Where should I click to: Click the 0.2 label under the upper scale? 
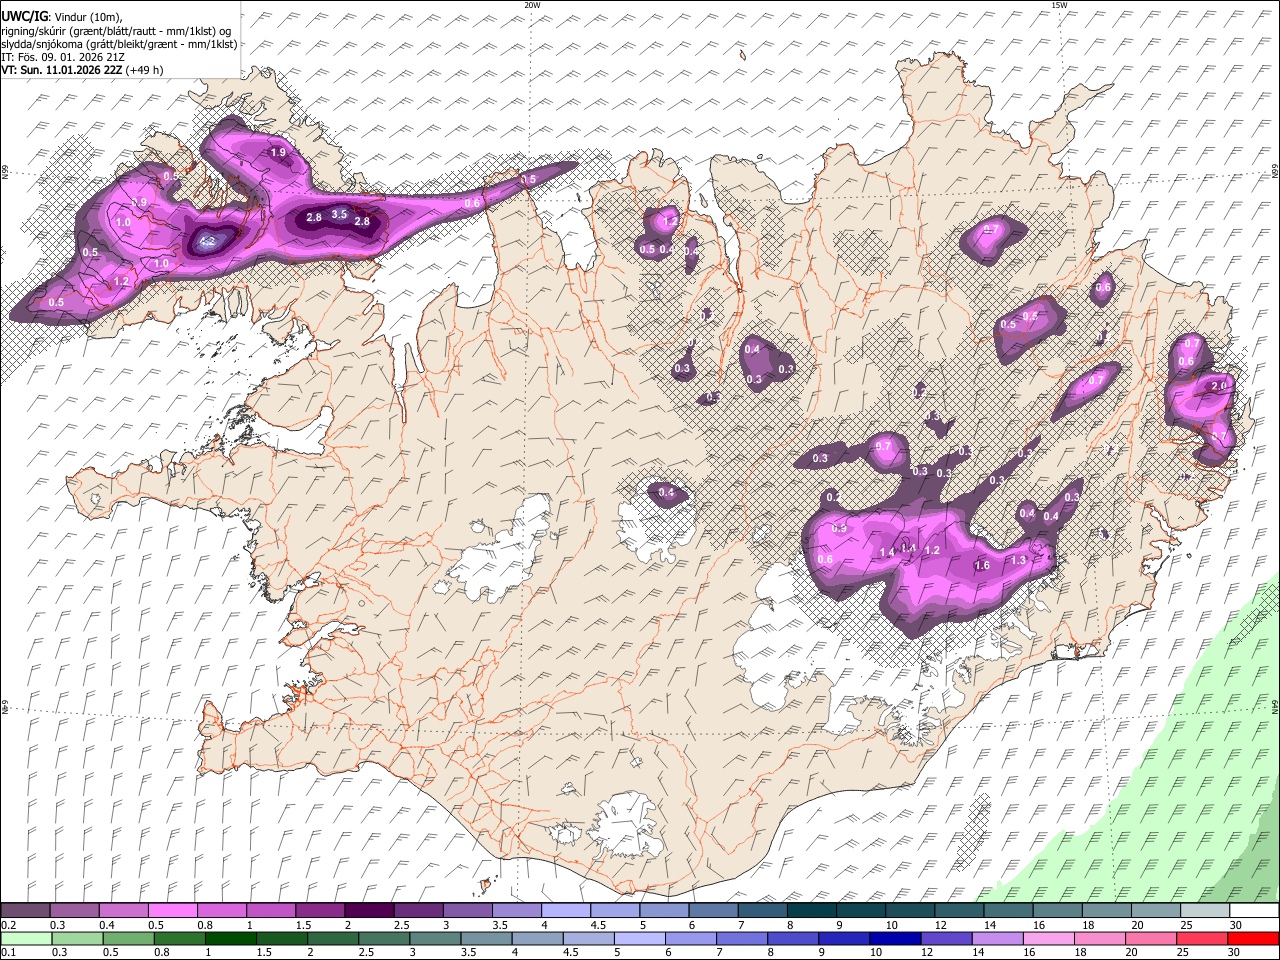[8, 925]
